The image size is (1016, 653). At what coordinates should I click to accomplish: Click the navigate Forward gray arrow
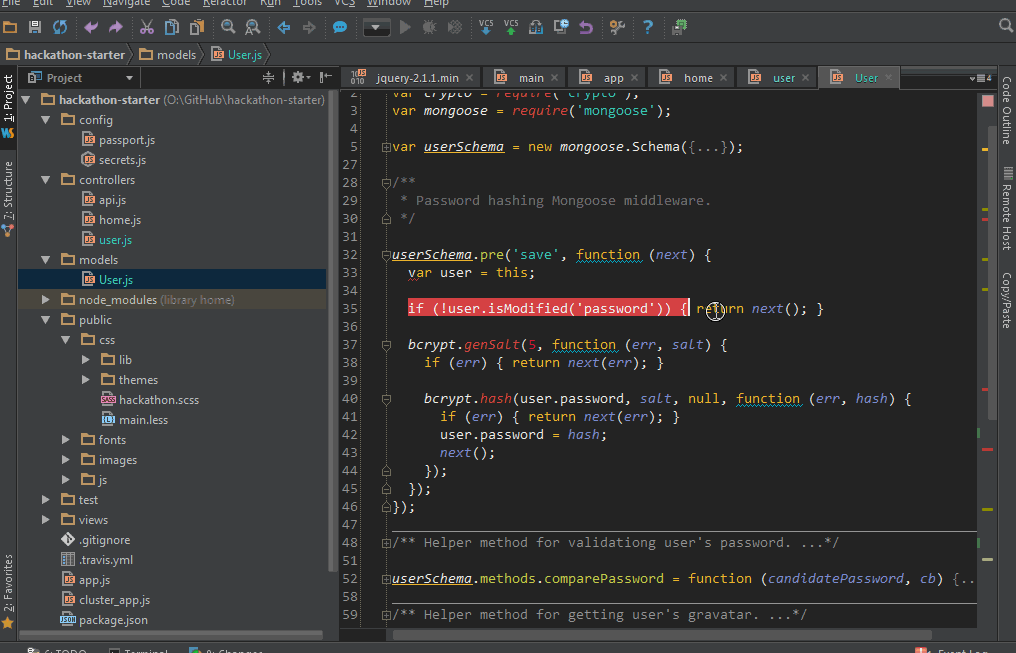coord(309,27)
